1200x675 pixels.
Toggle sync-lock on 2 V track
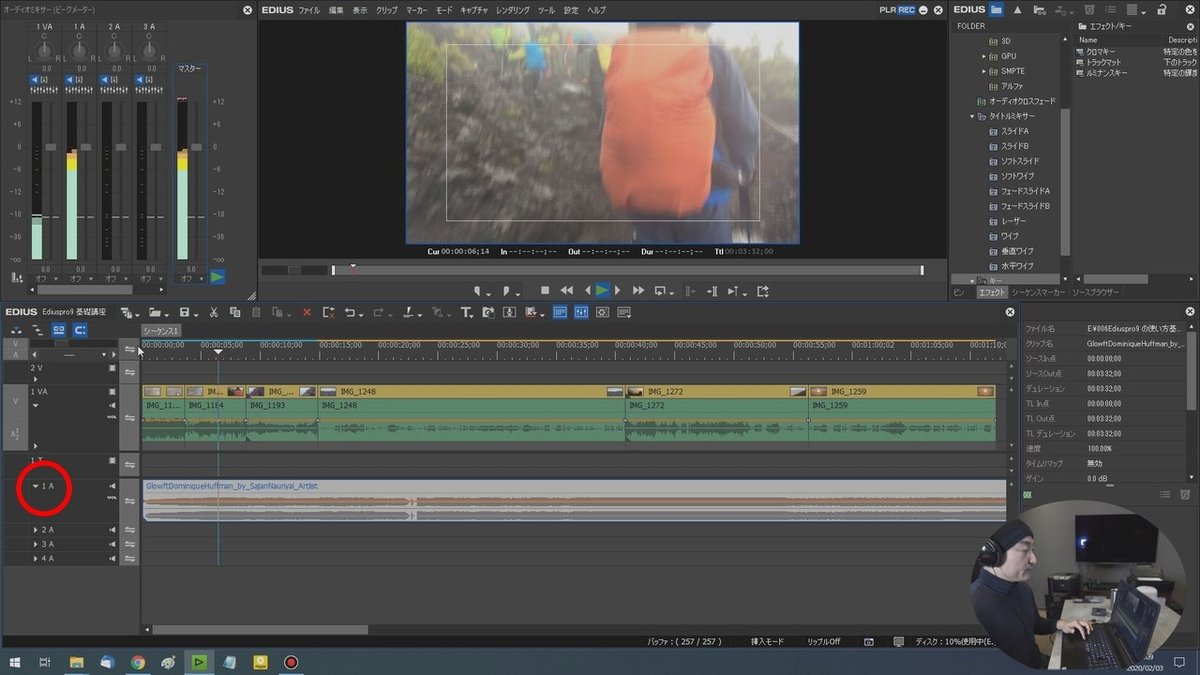[x=129, y=372]
